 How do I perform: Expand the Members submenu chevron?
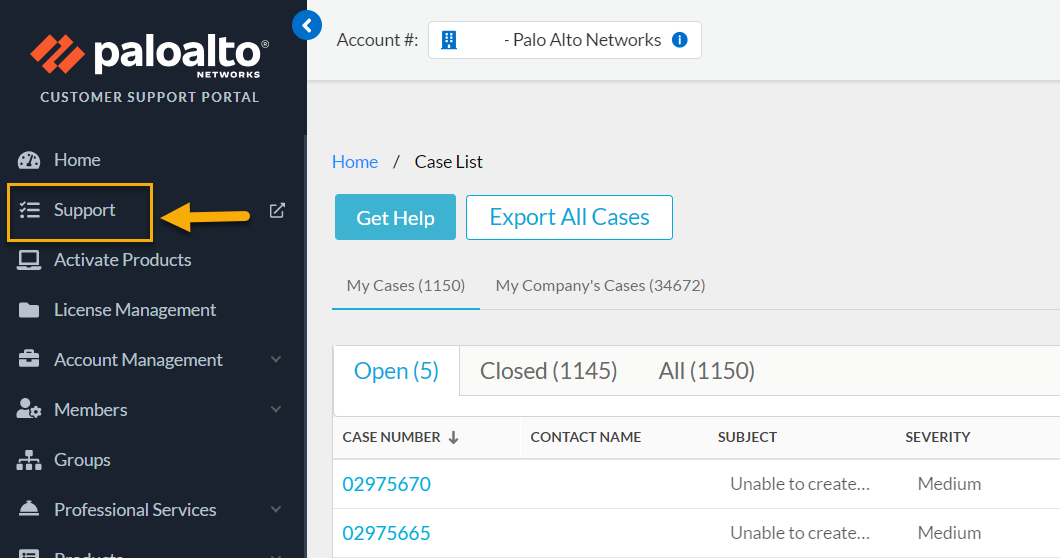coord(276,410)
